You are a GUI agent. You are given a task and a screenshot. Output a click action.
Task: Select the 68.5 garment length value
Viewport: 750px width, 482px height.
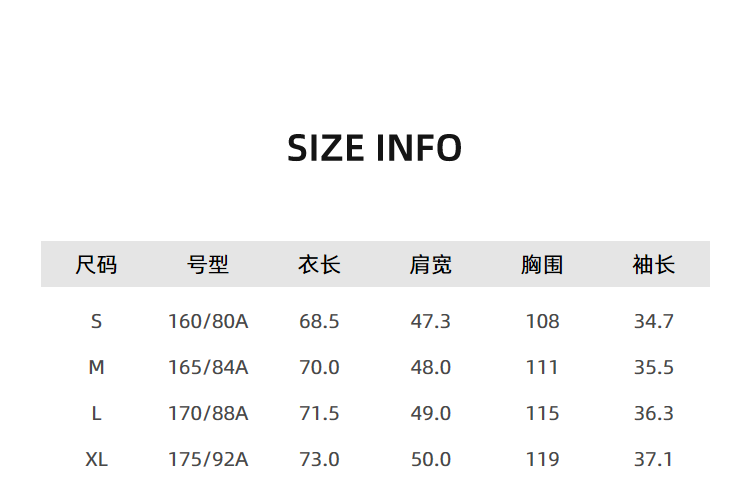pyautogui.click(x=319, y=321)
